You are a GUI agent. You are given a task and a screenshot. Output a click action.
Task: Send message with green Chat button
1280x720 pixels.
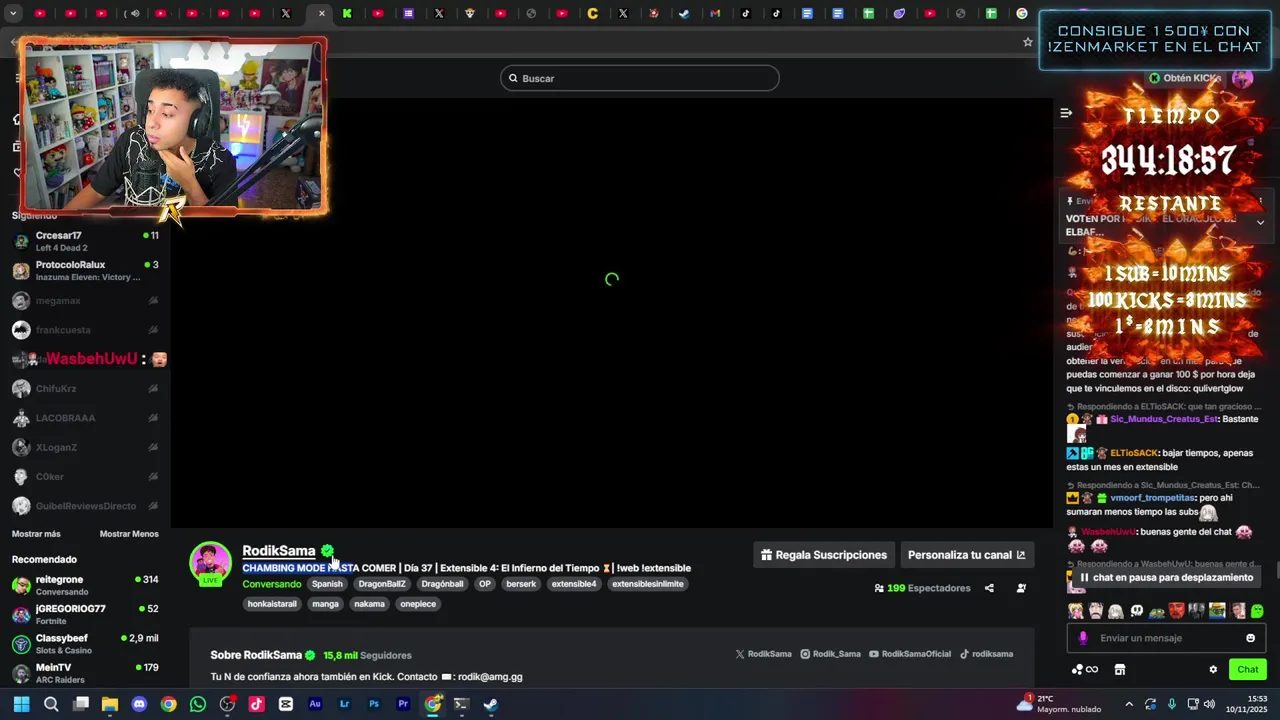[1248, 670]
